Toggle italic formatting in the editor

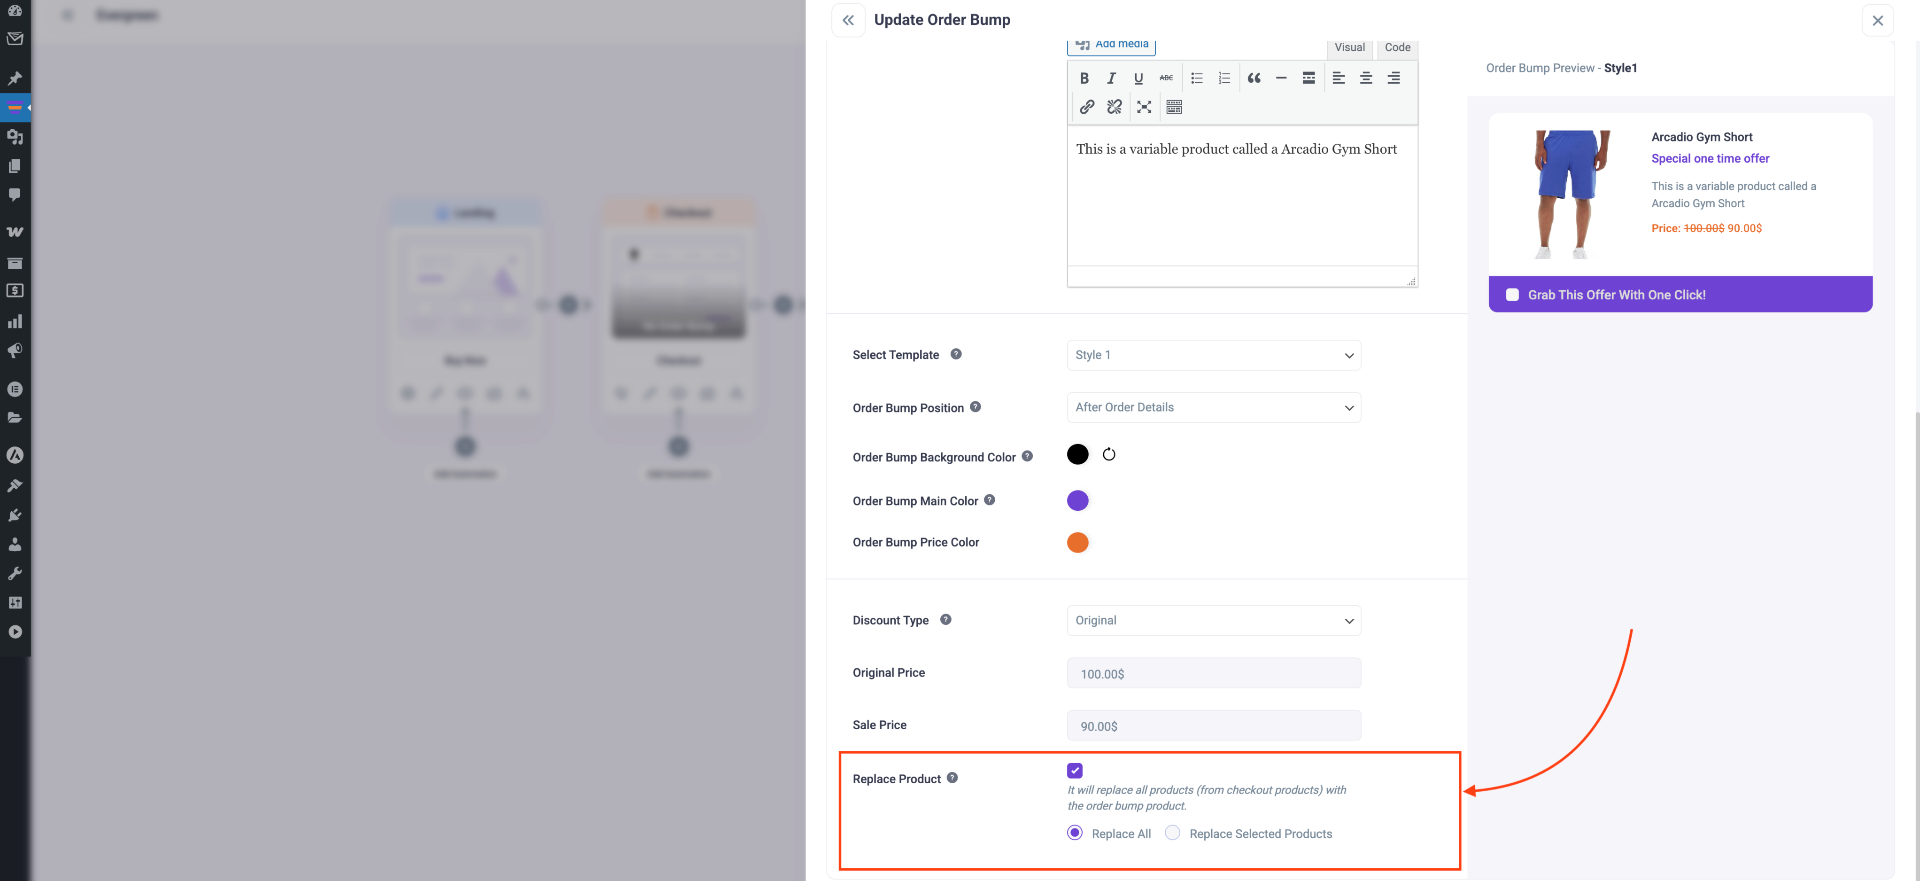click(x=1111, y=78)
